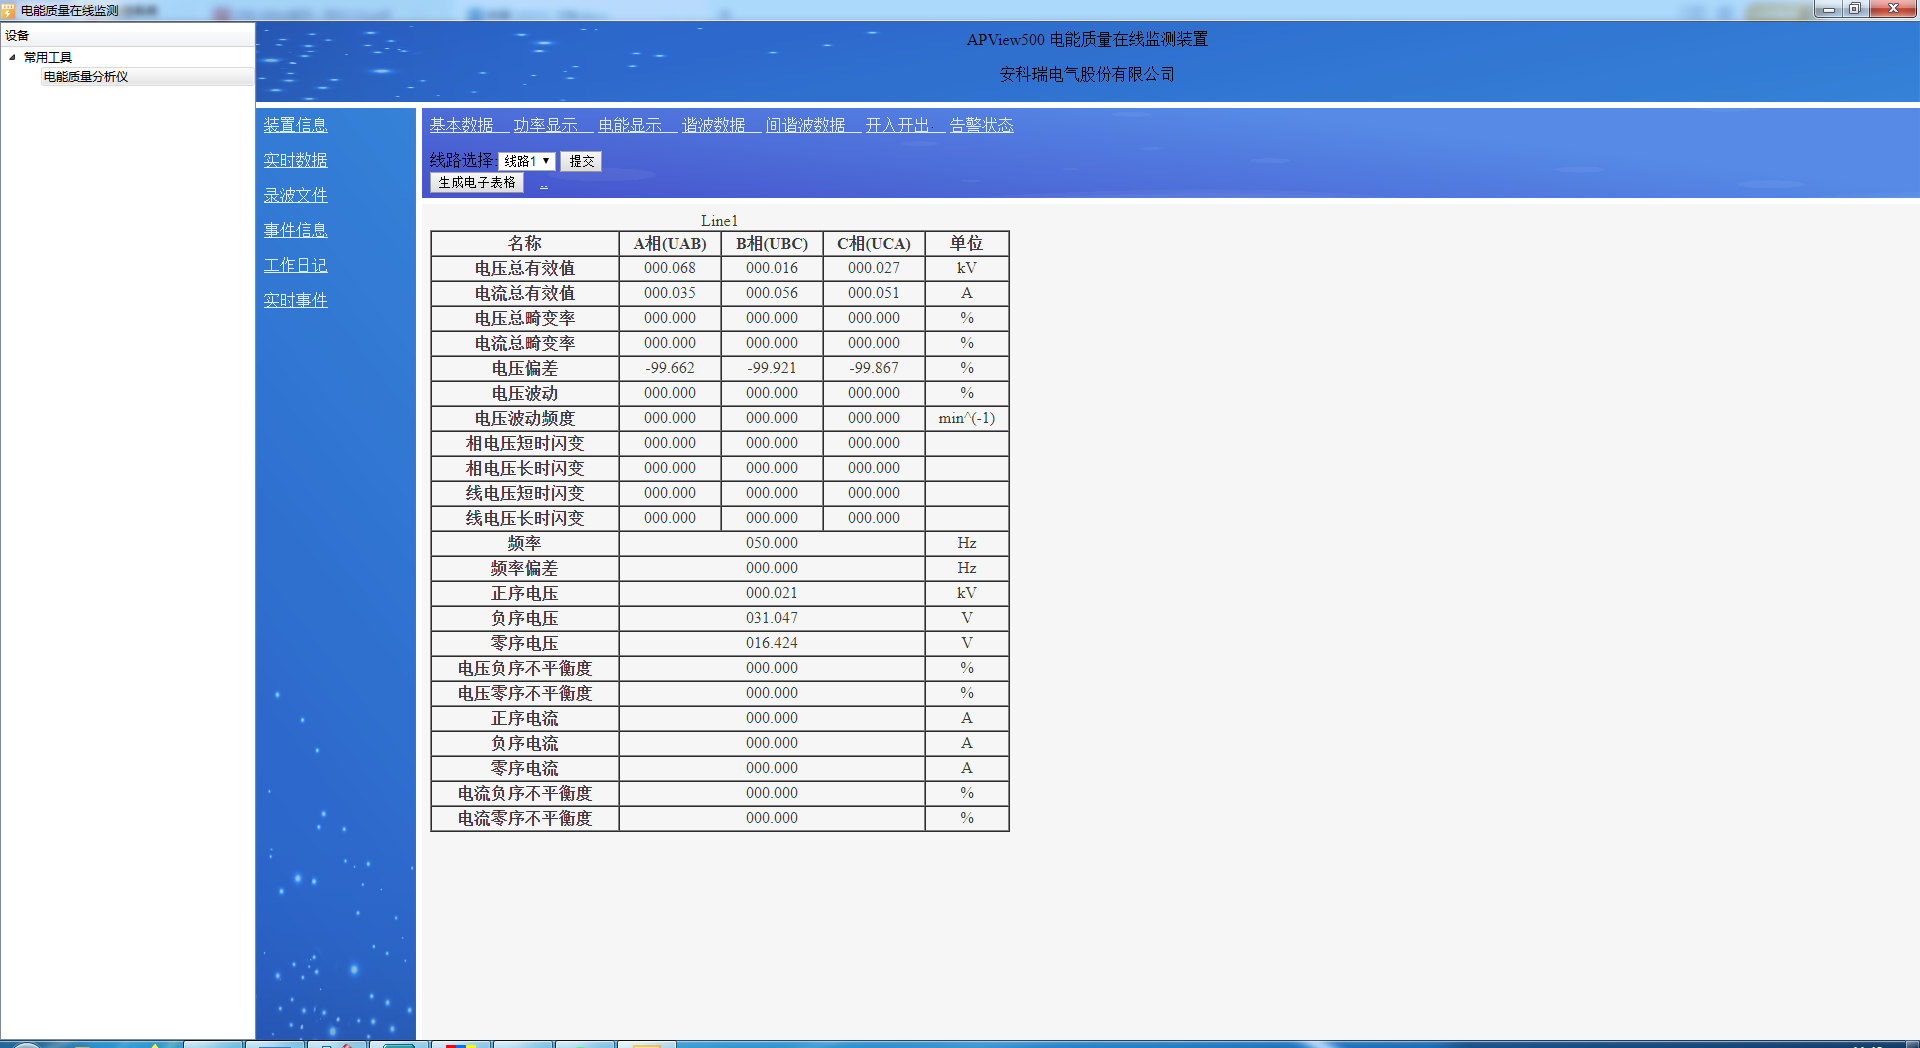Open the 装置信息 link
The image size is (1920, 1048).
click(x=295, y=125)
